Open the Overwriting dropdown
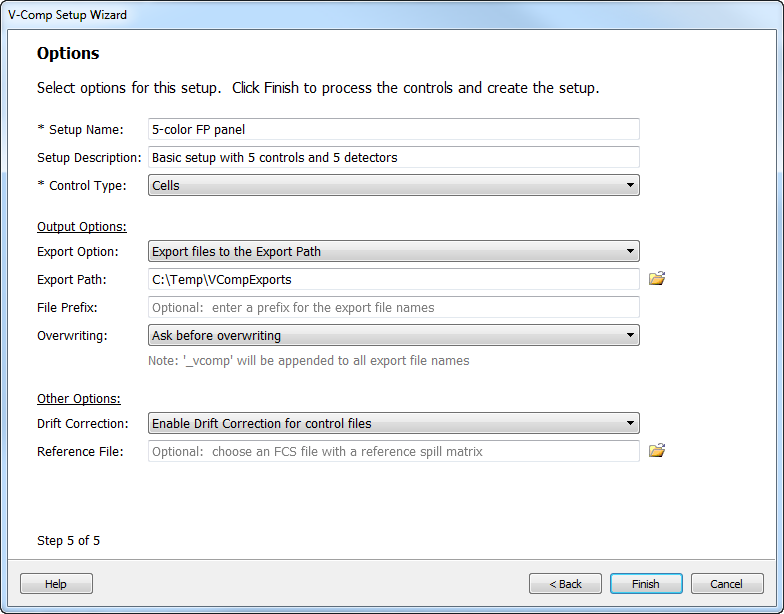The image size is (784, 614). coord(394,335)
